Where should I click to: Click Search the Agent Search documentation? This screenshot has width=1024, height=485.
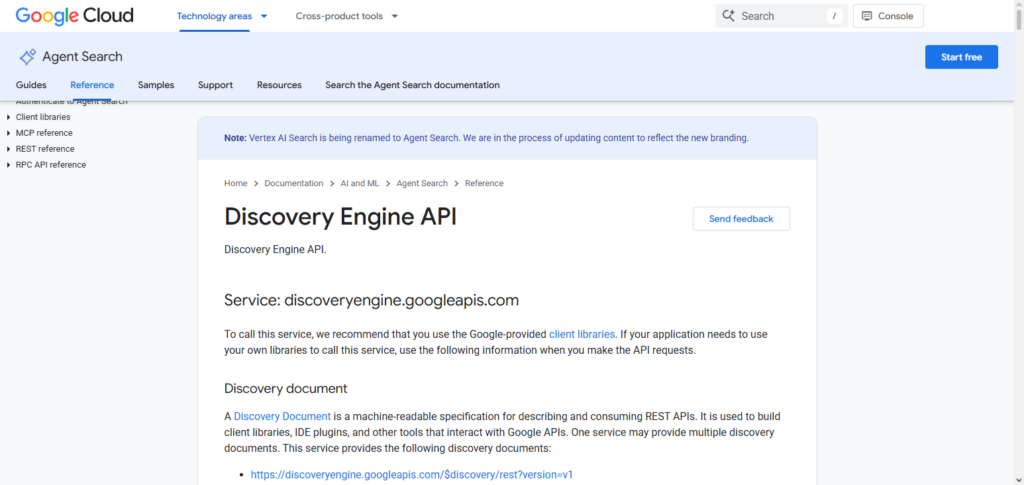point(413,85)
